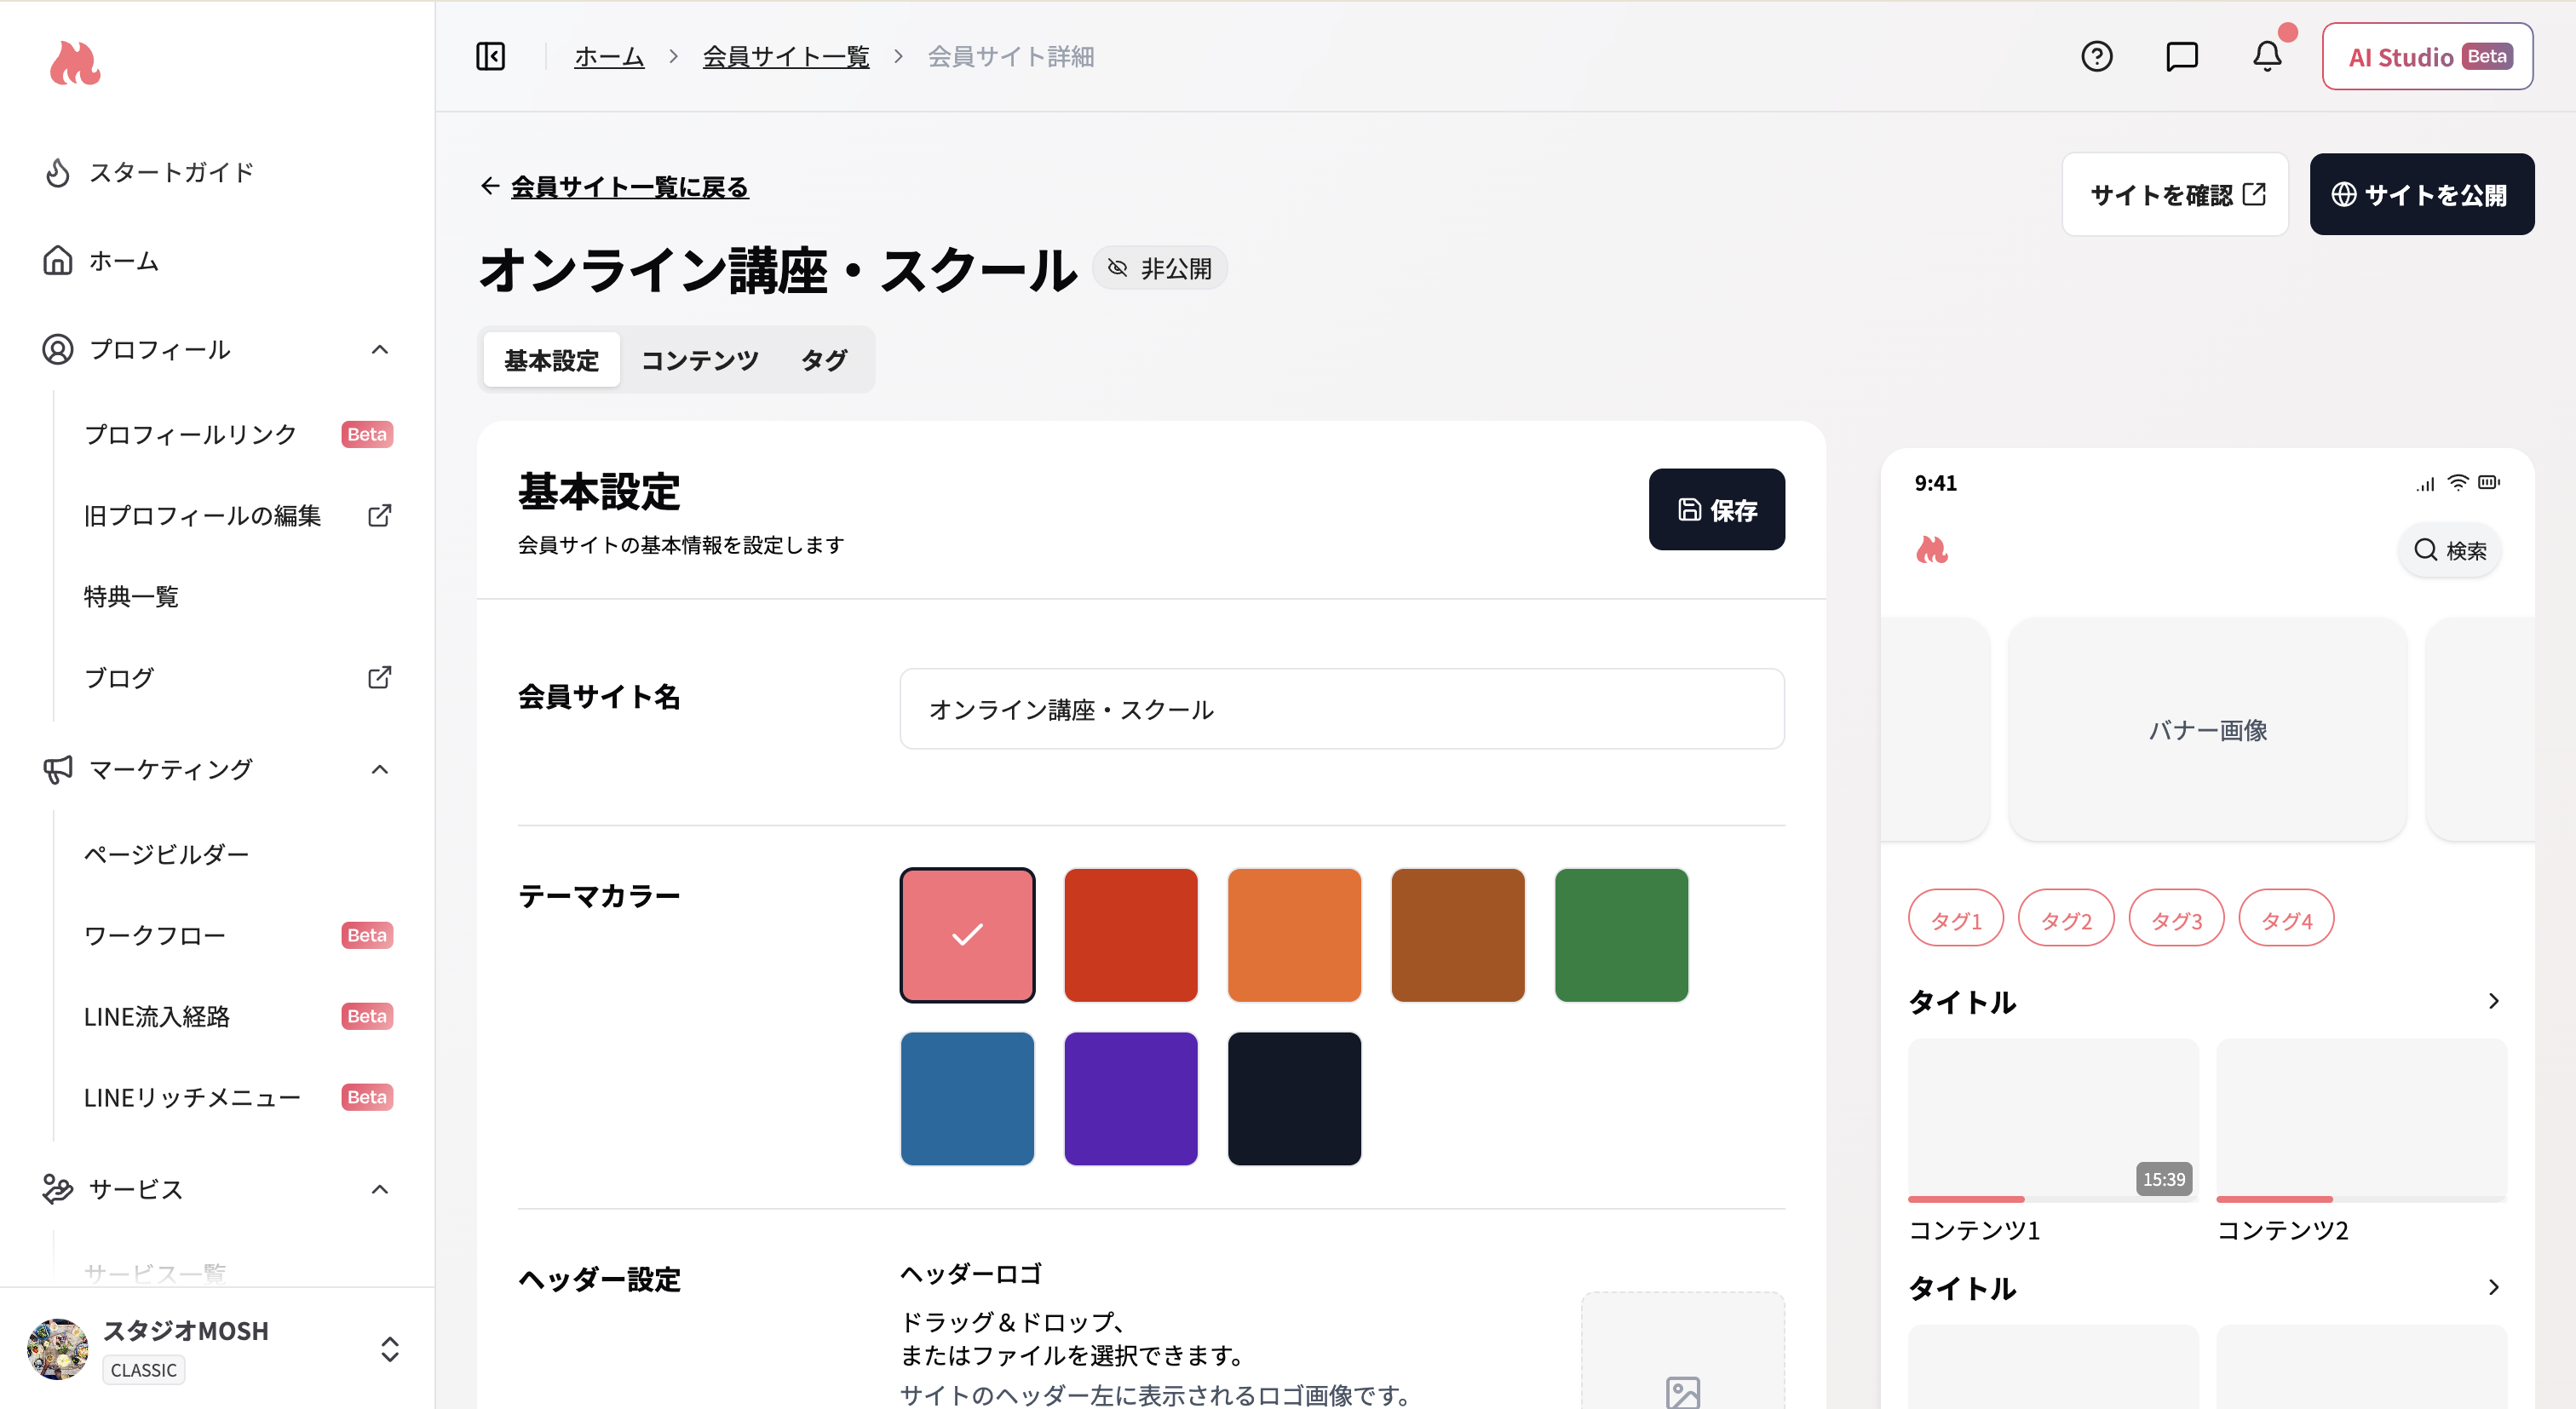Viewport: 2576px width, 1409px height.
Task: Select the purple theme color swatch
Action: click(x=1130, y=1098)
